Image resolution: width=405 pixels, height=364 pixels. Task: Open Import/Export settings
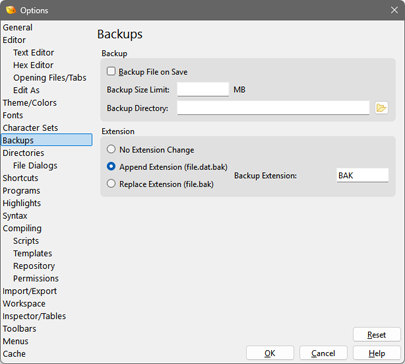click(30, 291)
